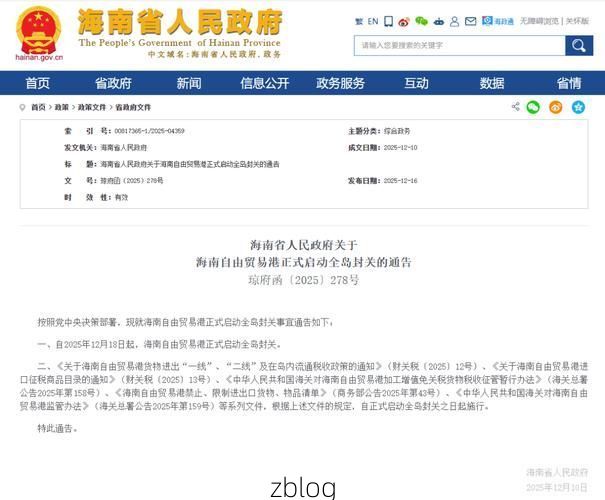Open the 信息公开 navigation tab

pos(265,83)
